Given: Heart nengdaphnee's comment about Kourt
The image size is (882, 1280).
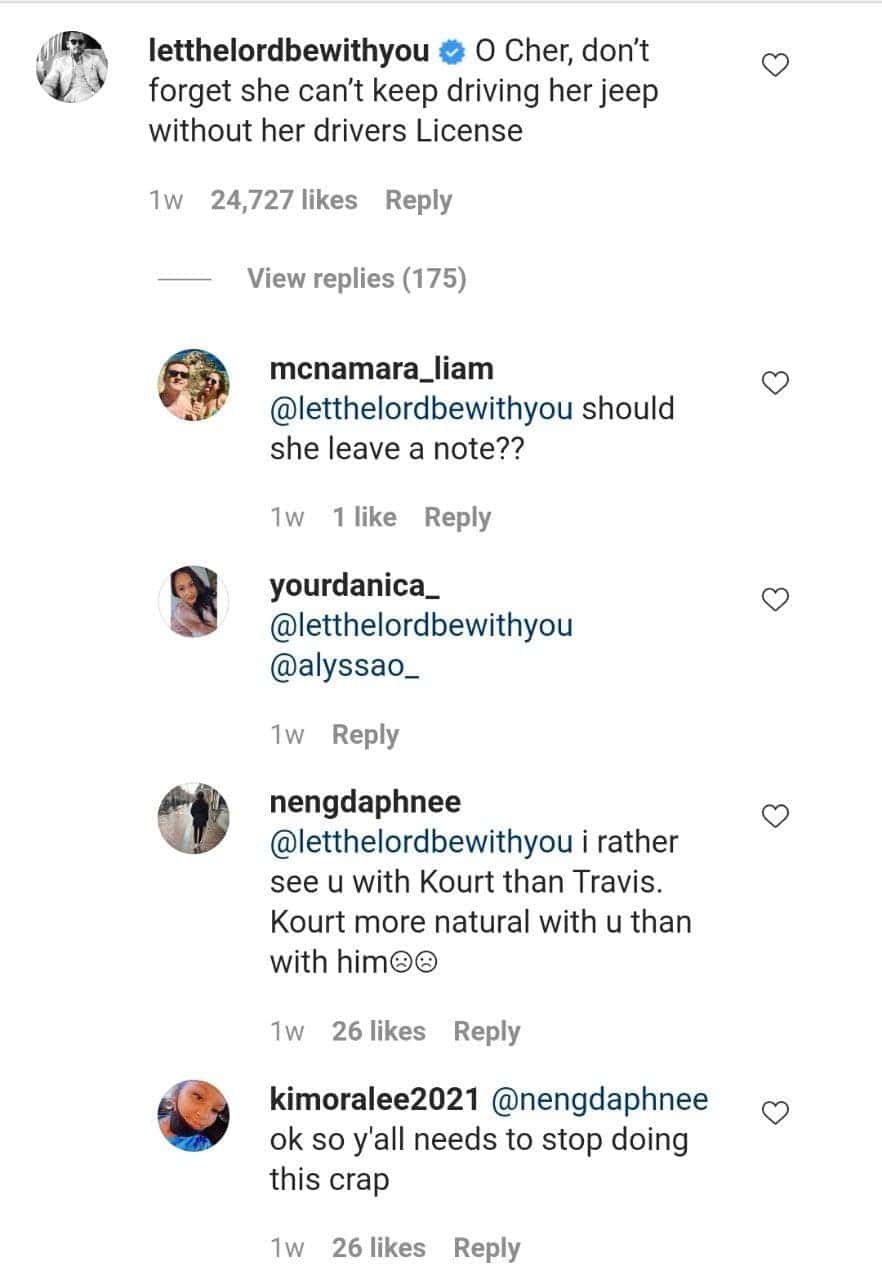Looking at the screenshot, I should tap(776, 816).
